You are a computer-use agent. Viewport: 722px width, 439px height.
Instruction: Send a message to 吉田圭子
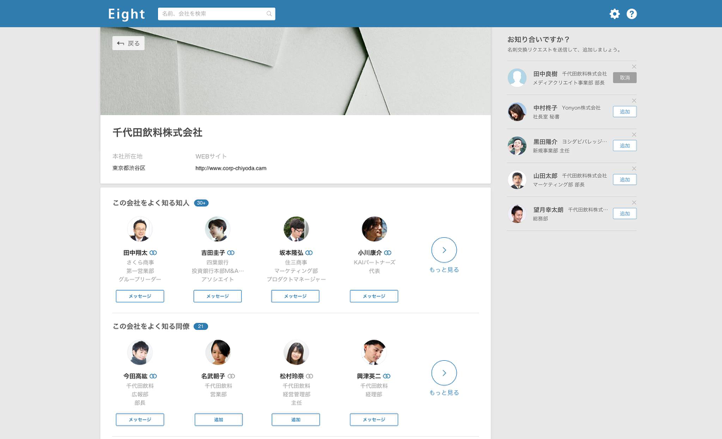pos(217,296)
